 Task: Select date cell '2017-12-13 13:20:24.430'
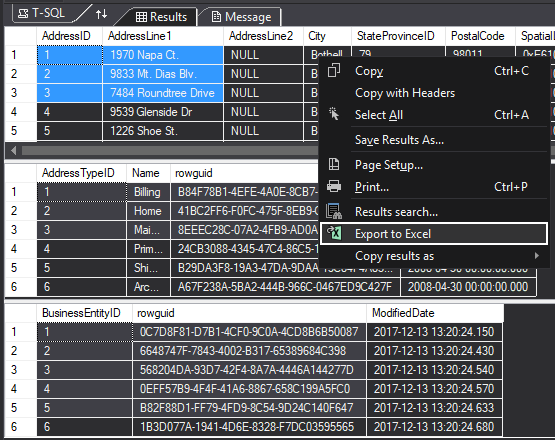[435, 351]
